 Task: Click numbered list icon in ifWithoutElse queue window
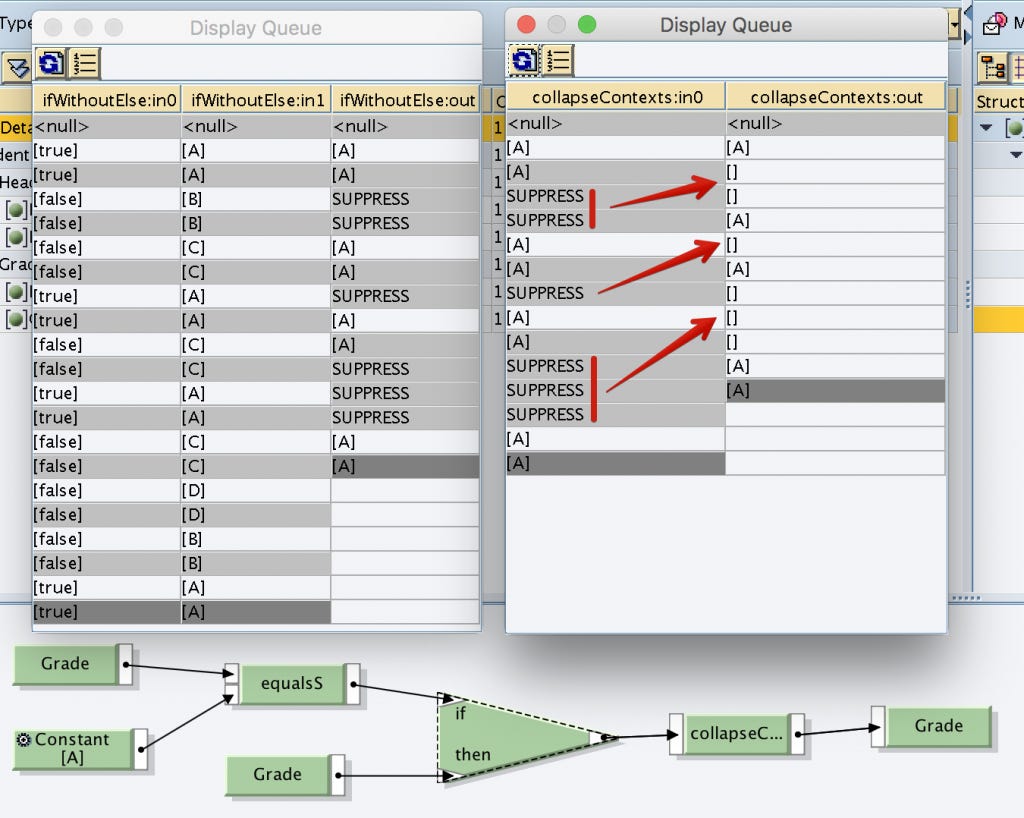coord(84,64)
